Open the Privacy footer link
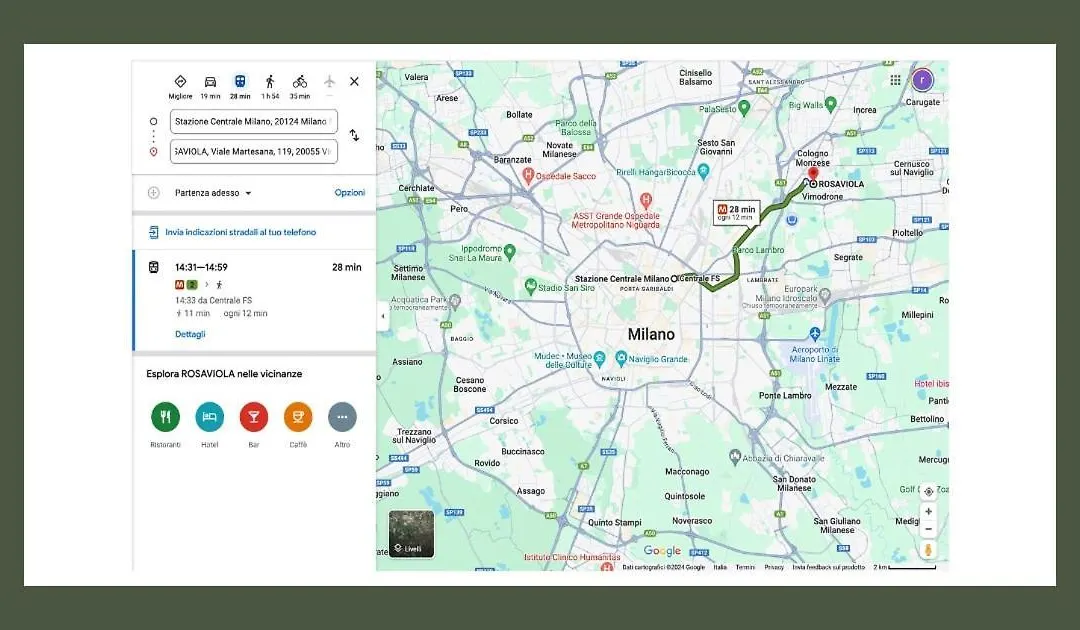 point(773,567)
